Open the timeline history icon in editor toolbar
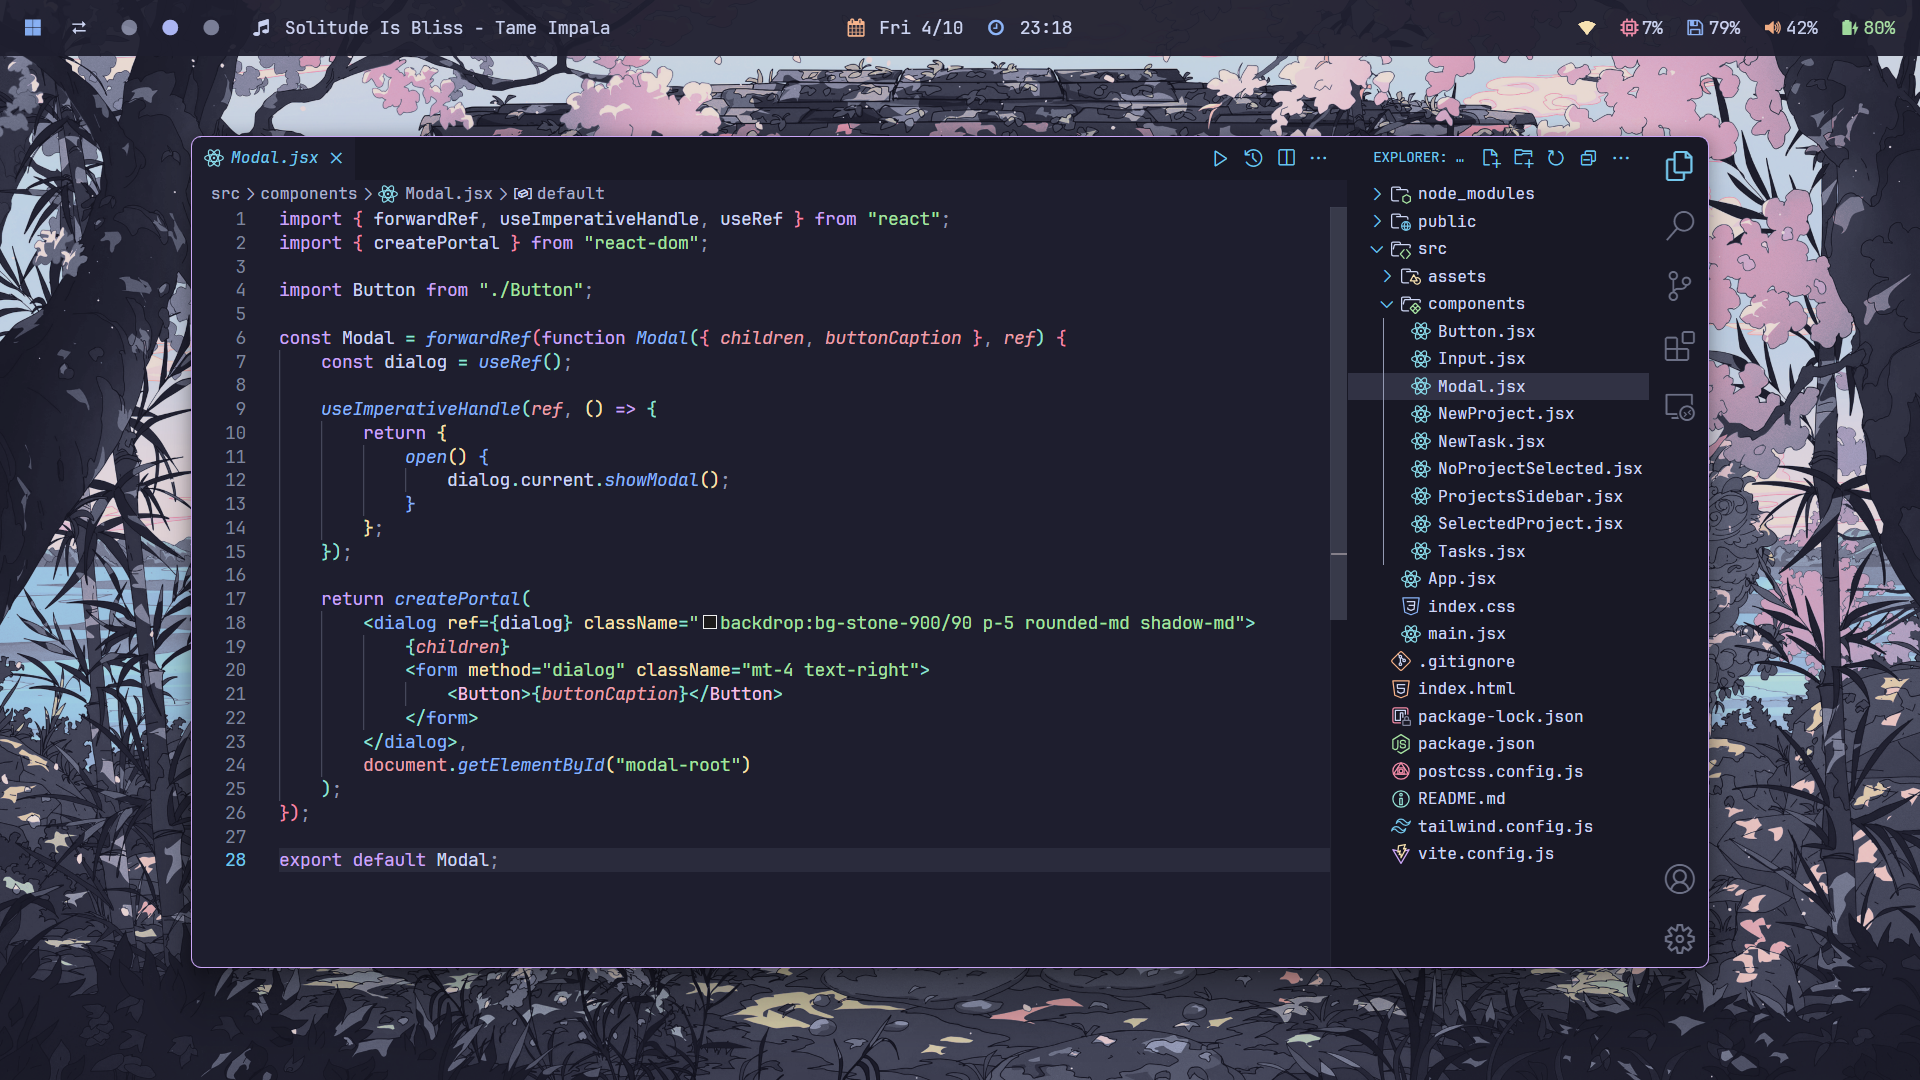The width and height of the screenshot is (1920, 1080). pos(1253,158)
